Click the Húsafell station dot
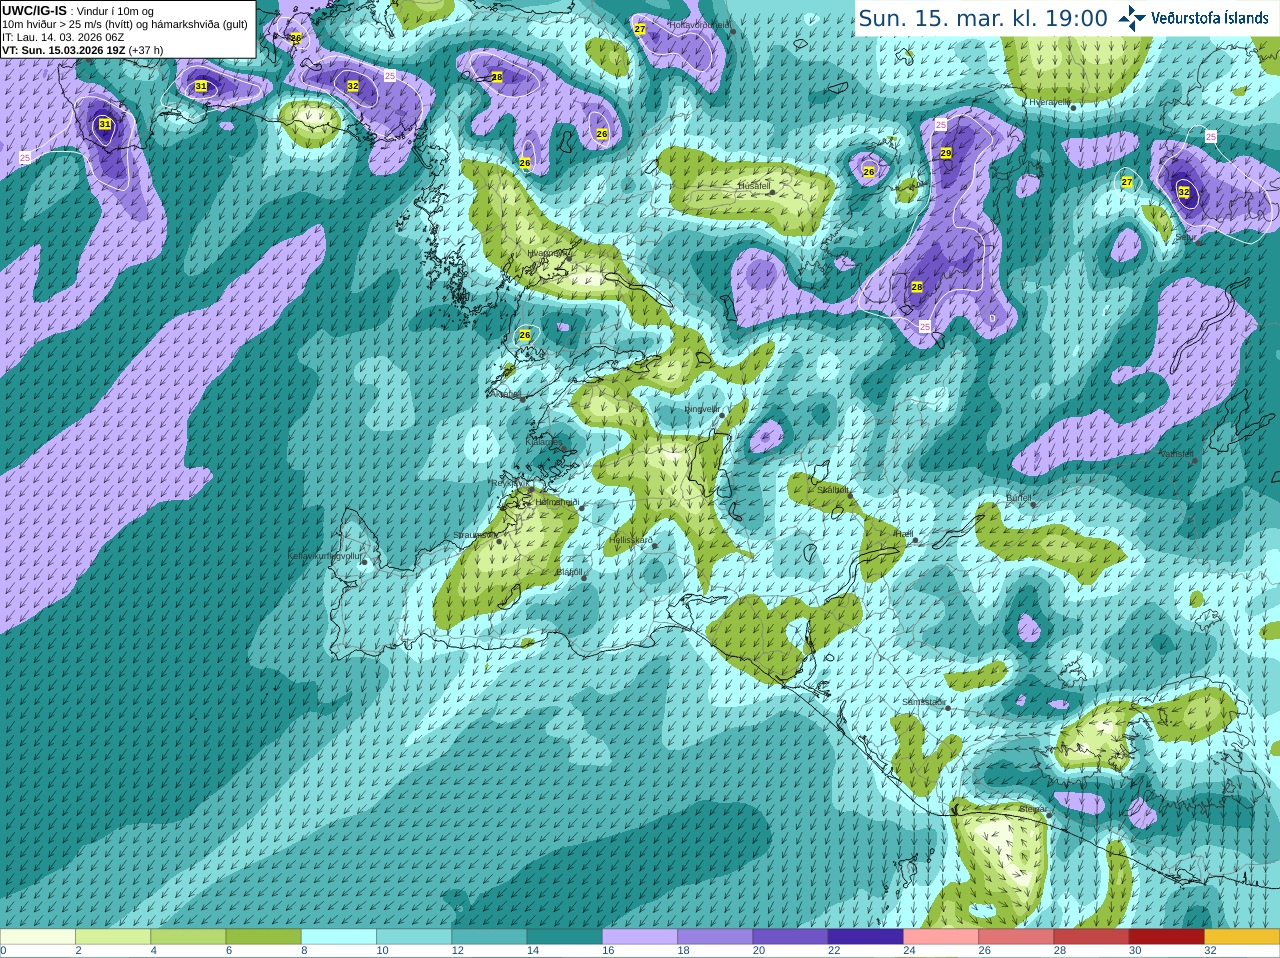Screen dimensions: 1280x958 (772, 192)
